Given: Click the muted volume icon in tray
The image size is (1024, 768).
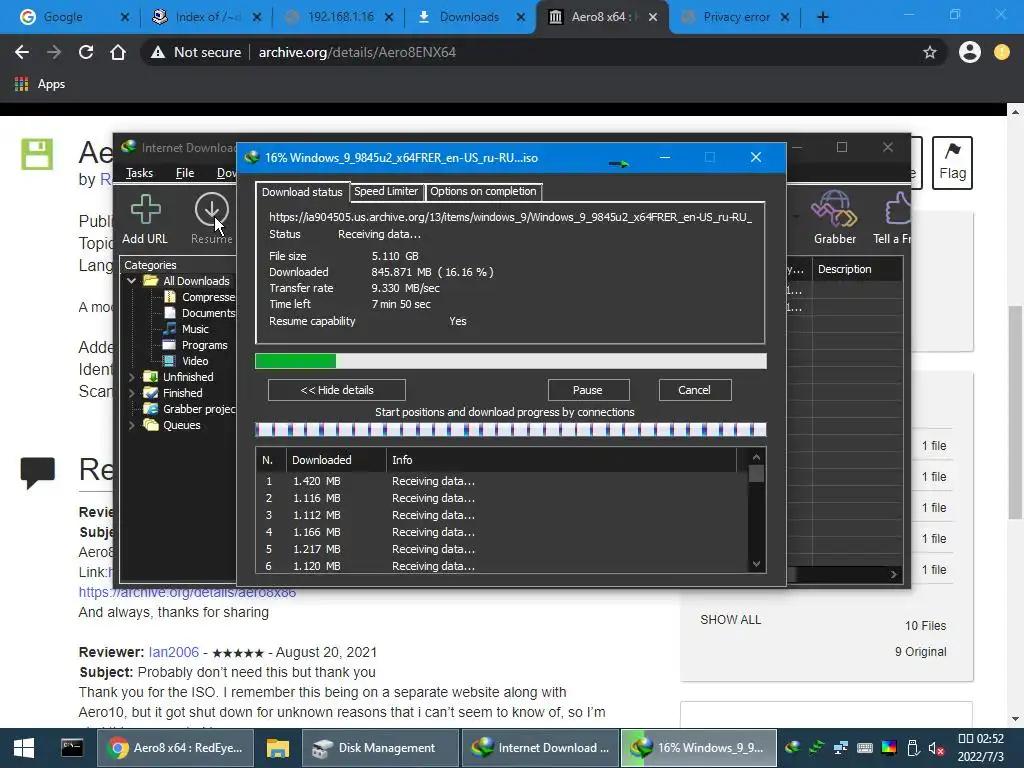Looking at the screenshot, I should [936, 748].
